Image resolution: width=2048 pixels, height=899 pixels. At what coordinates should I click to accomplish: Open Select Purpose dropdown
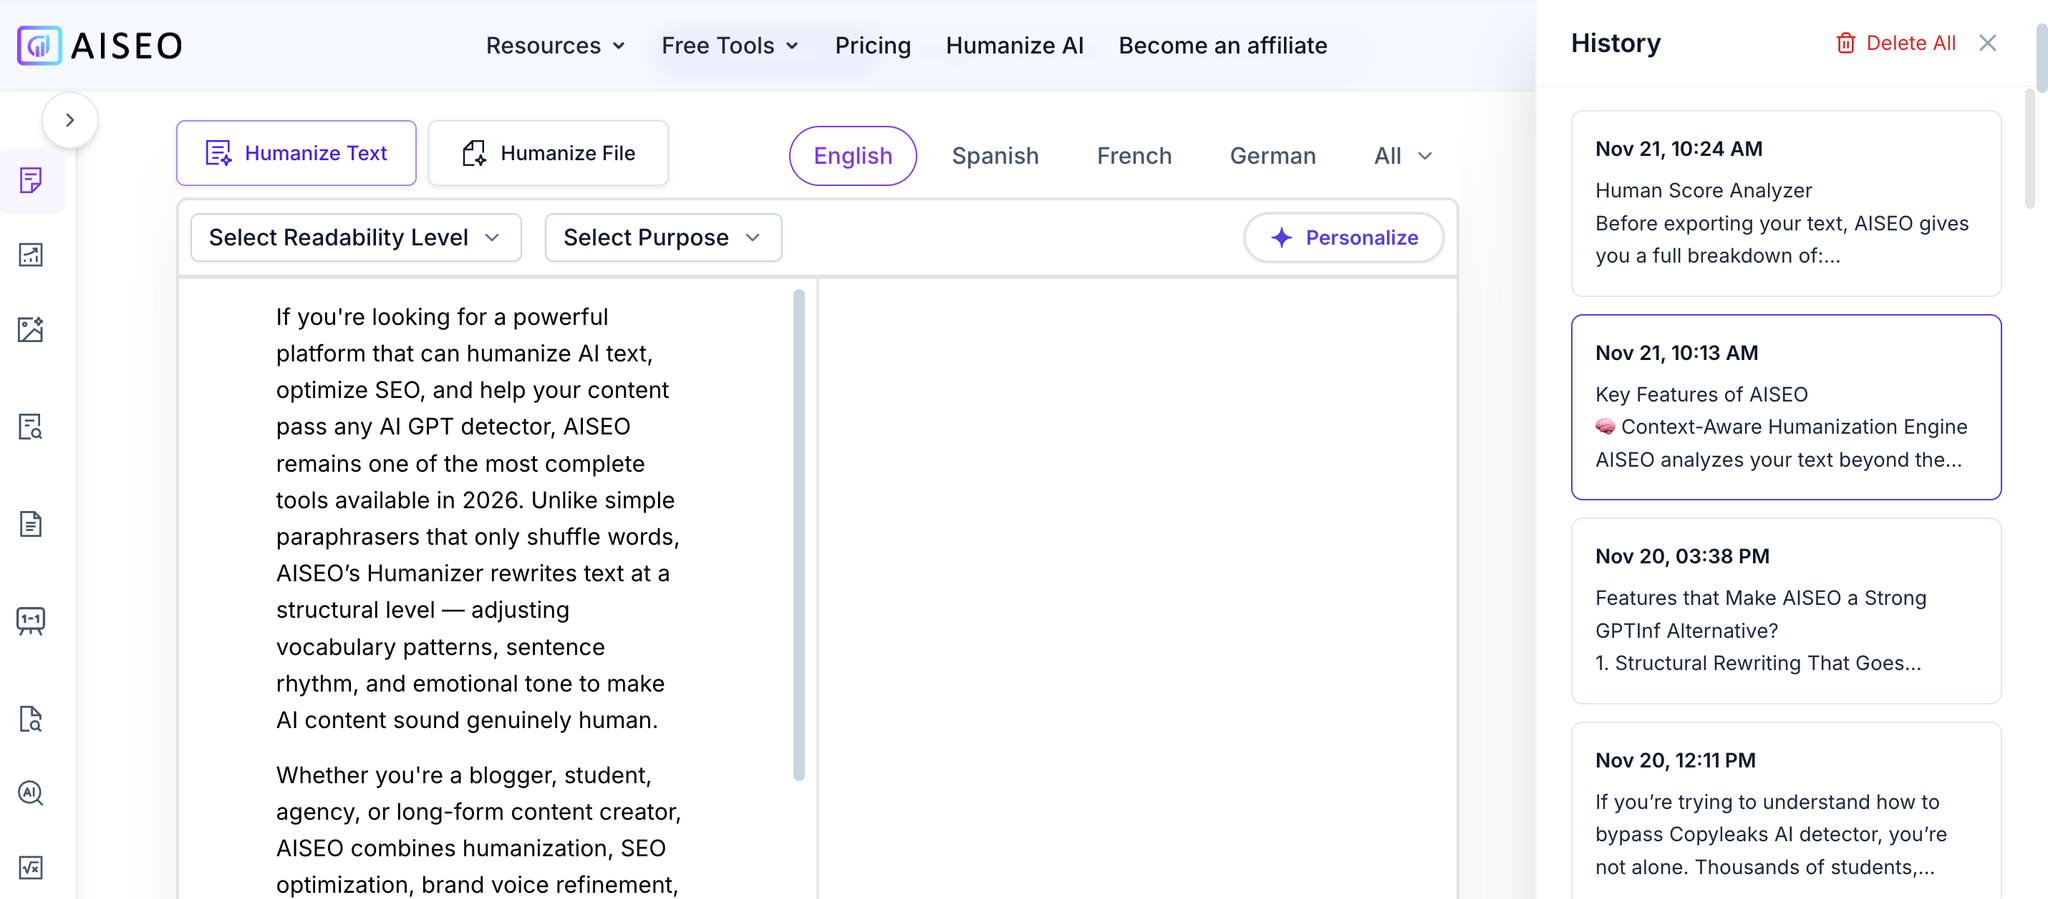(x=663, y=238)
